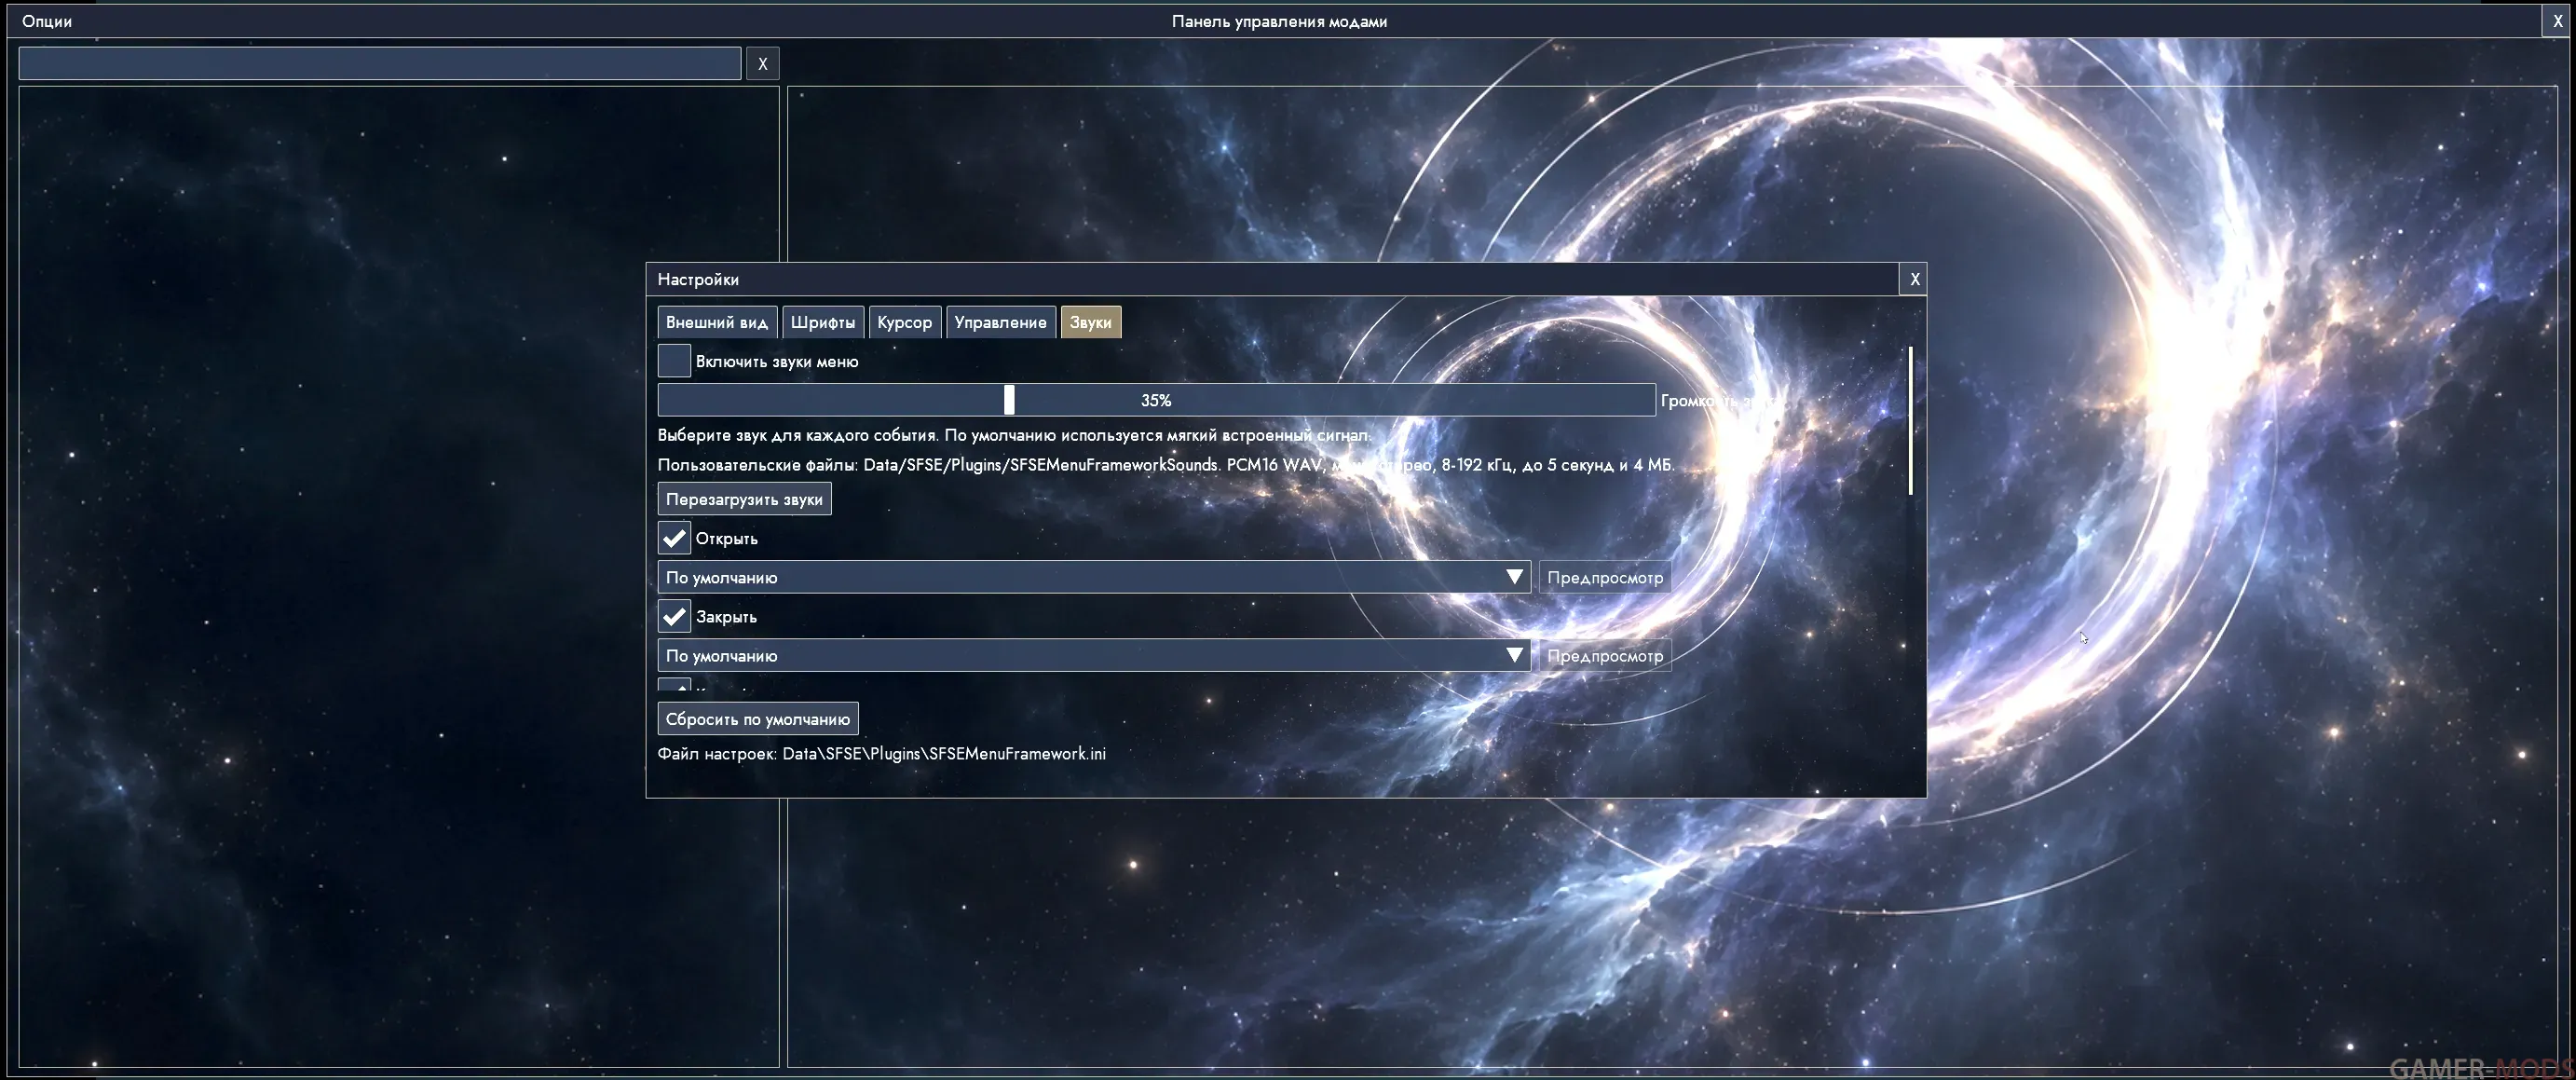Click the volume slider at 35%
Image resolution: width=2576 pixels, height=1080 pixels.
pyautogui.click(x=1156, y=400)
